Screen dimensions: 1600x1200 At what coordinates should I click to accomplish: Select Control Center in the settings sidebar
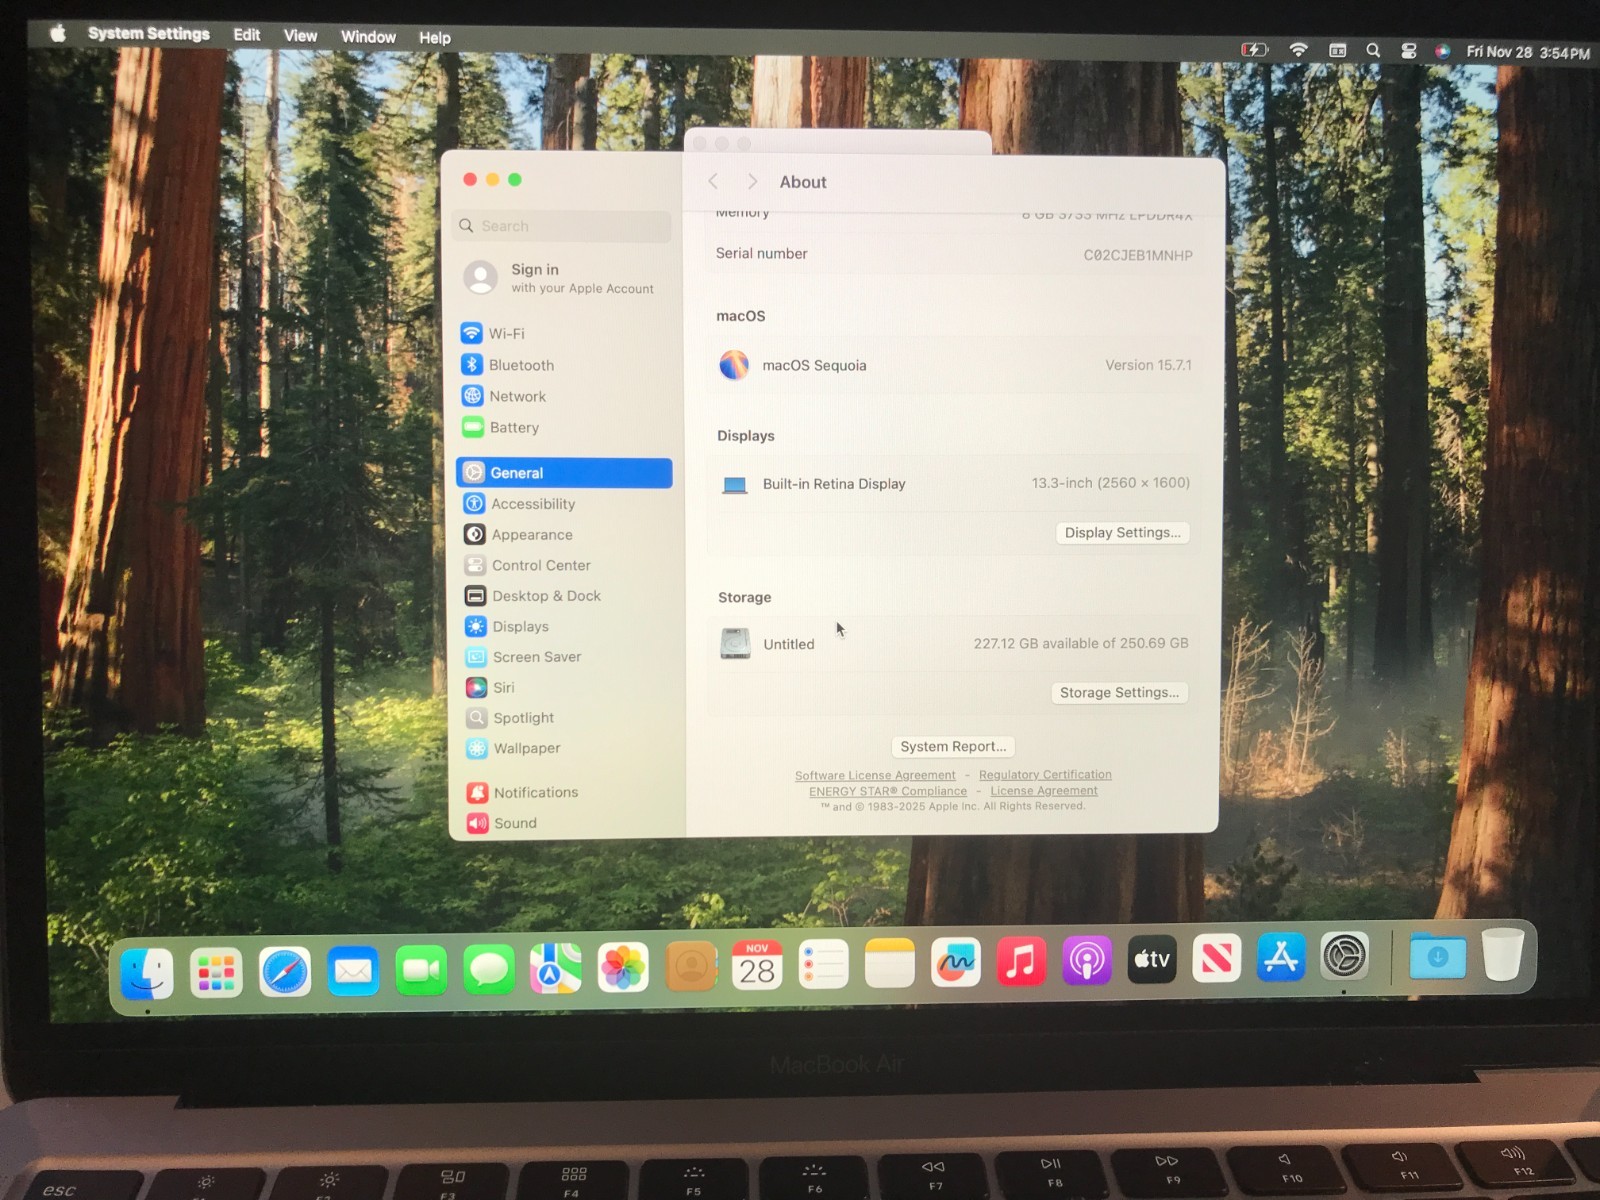pyautogui.click(x=565, y=565)
